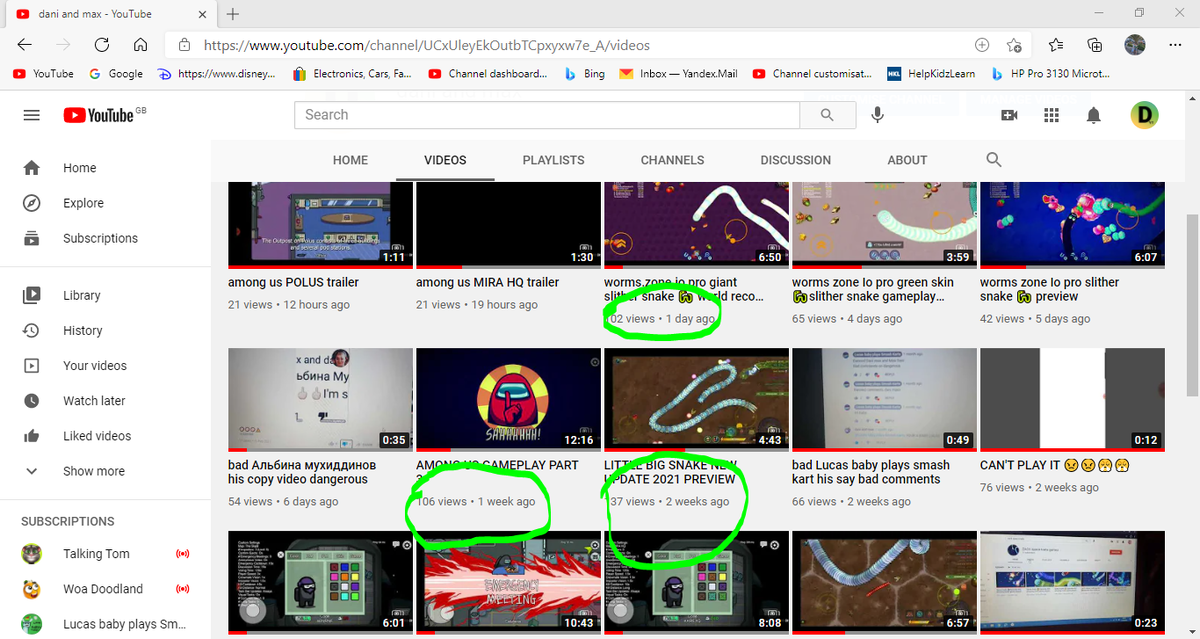
Task: Open the worms zone io pro green skin thumbnail
Action: click(884, 225)
